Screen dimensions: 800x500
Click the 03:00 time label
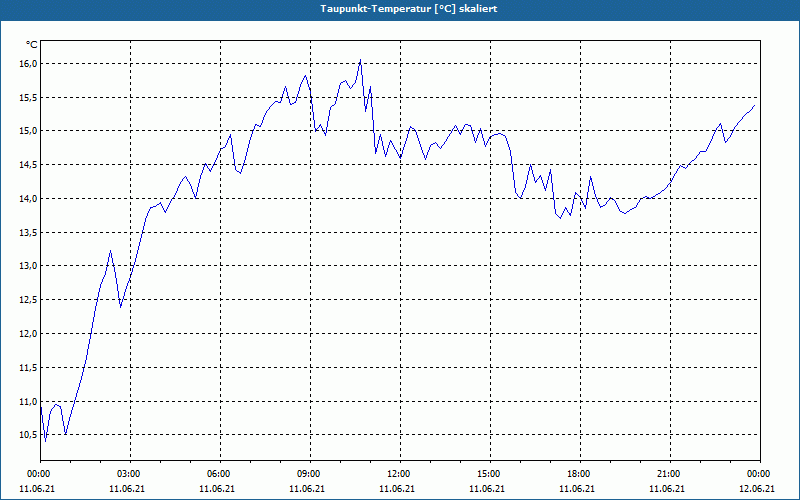[131, 474]
